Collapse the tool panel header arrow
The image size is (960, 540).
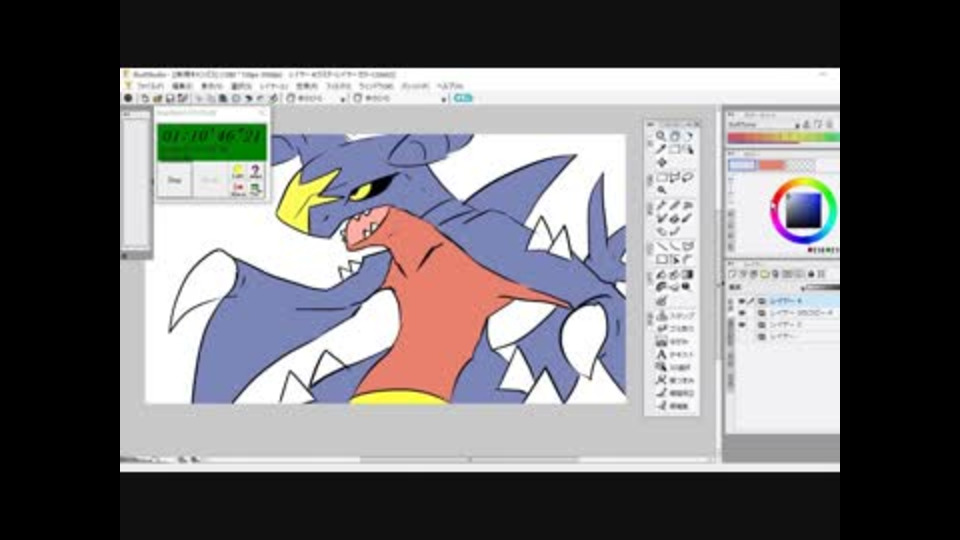[x=650, y=124]
